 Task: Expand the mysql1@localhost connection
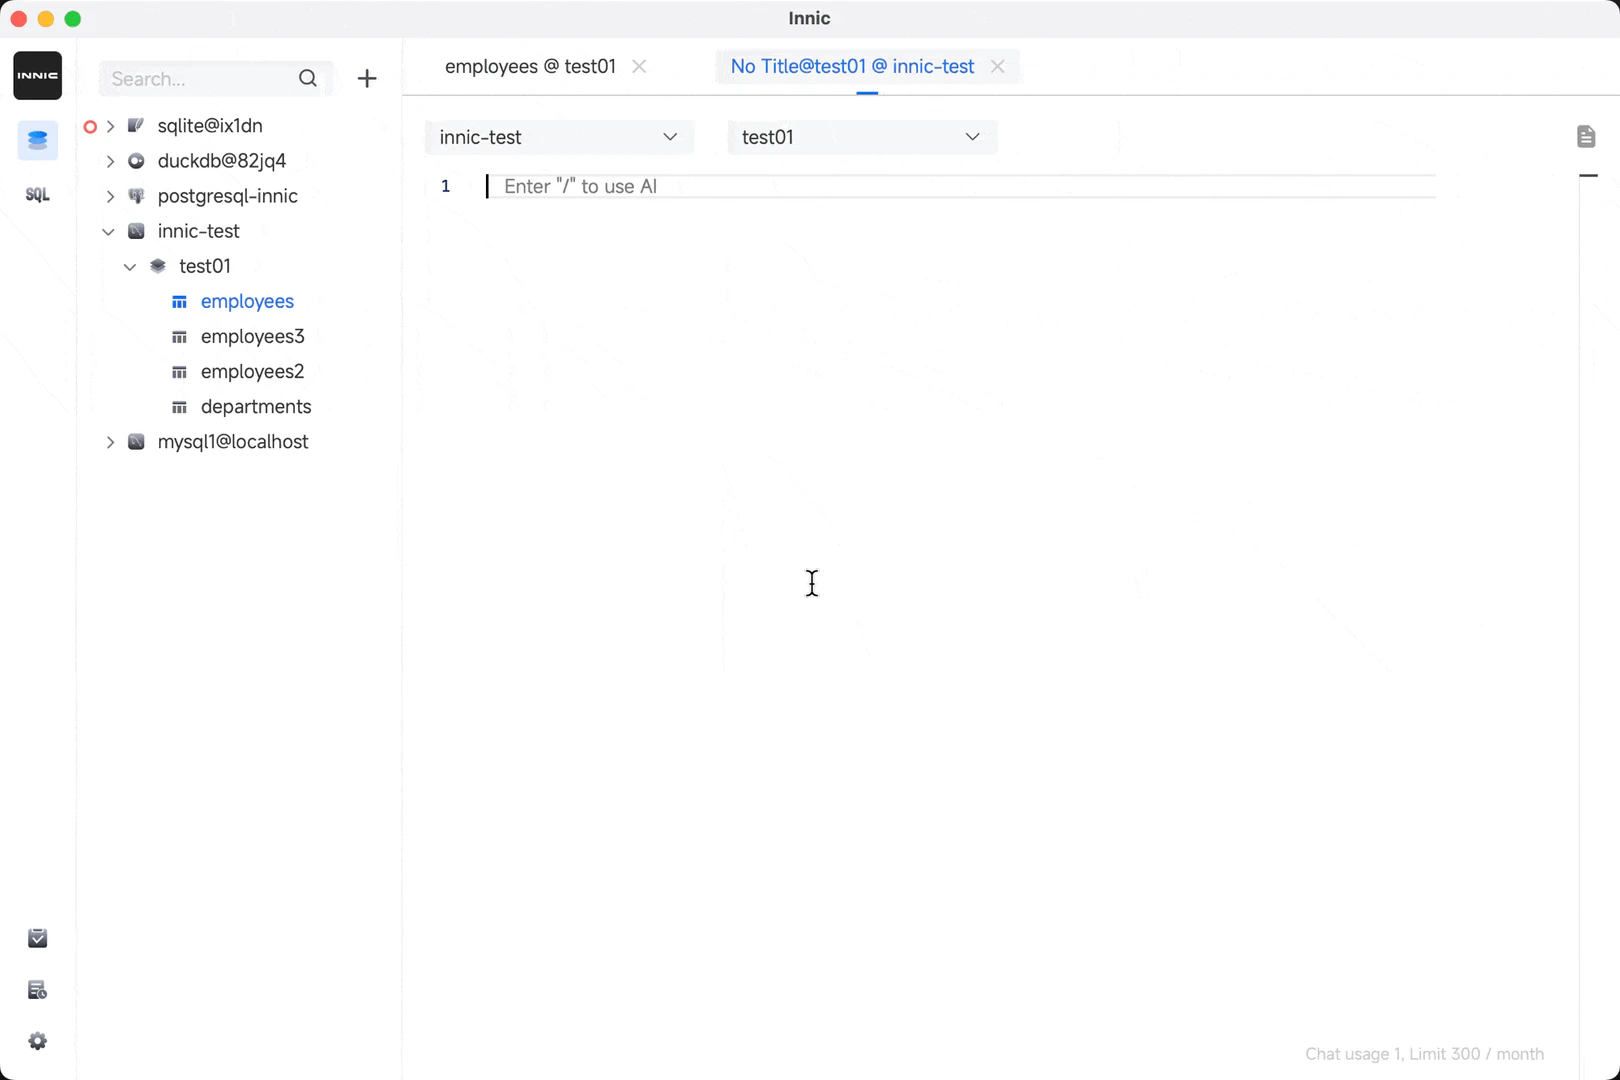tap(110, 441)
